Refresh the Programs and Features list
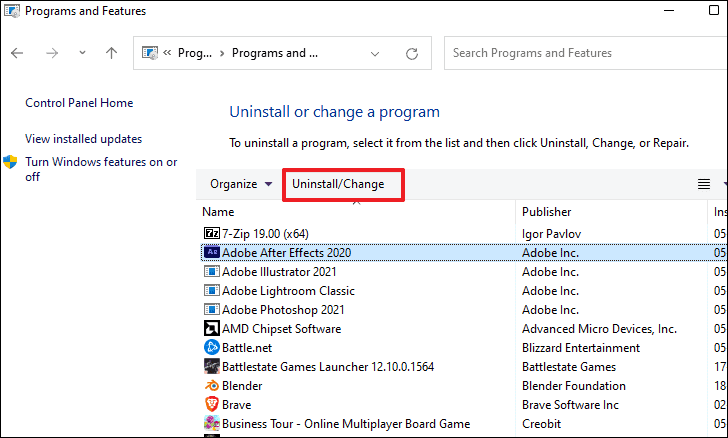 pyautogui.click(x=412, y=54)
